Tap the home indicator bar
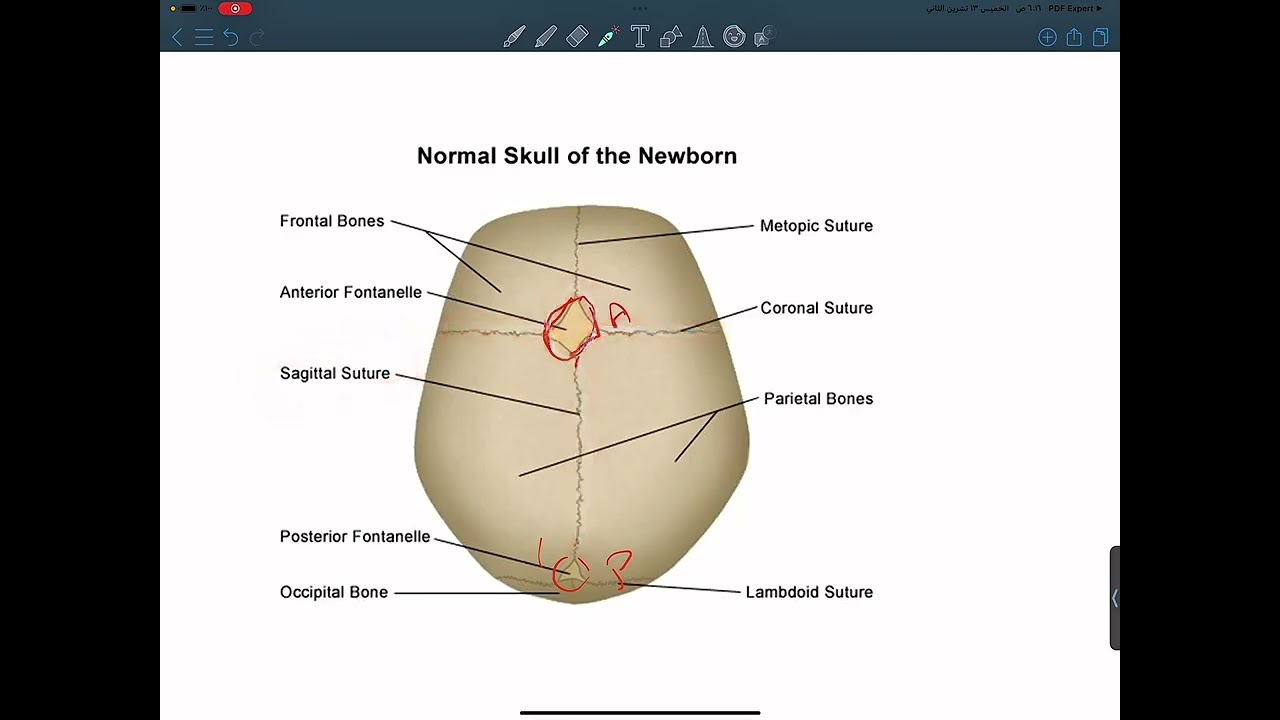This screenshot has height=720, width=1280. tap(640, 713)
